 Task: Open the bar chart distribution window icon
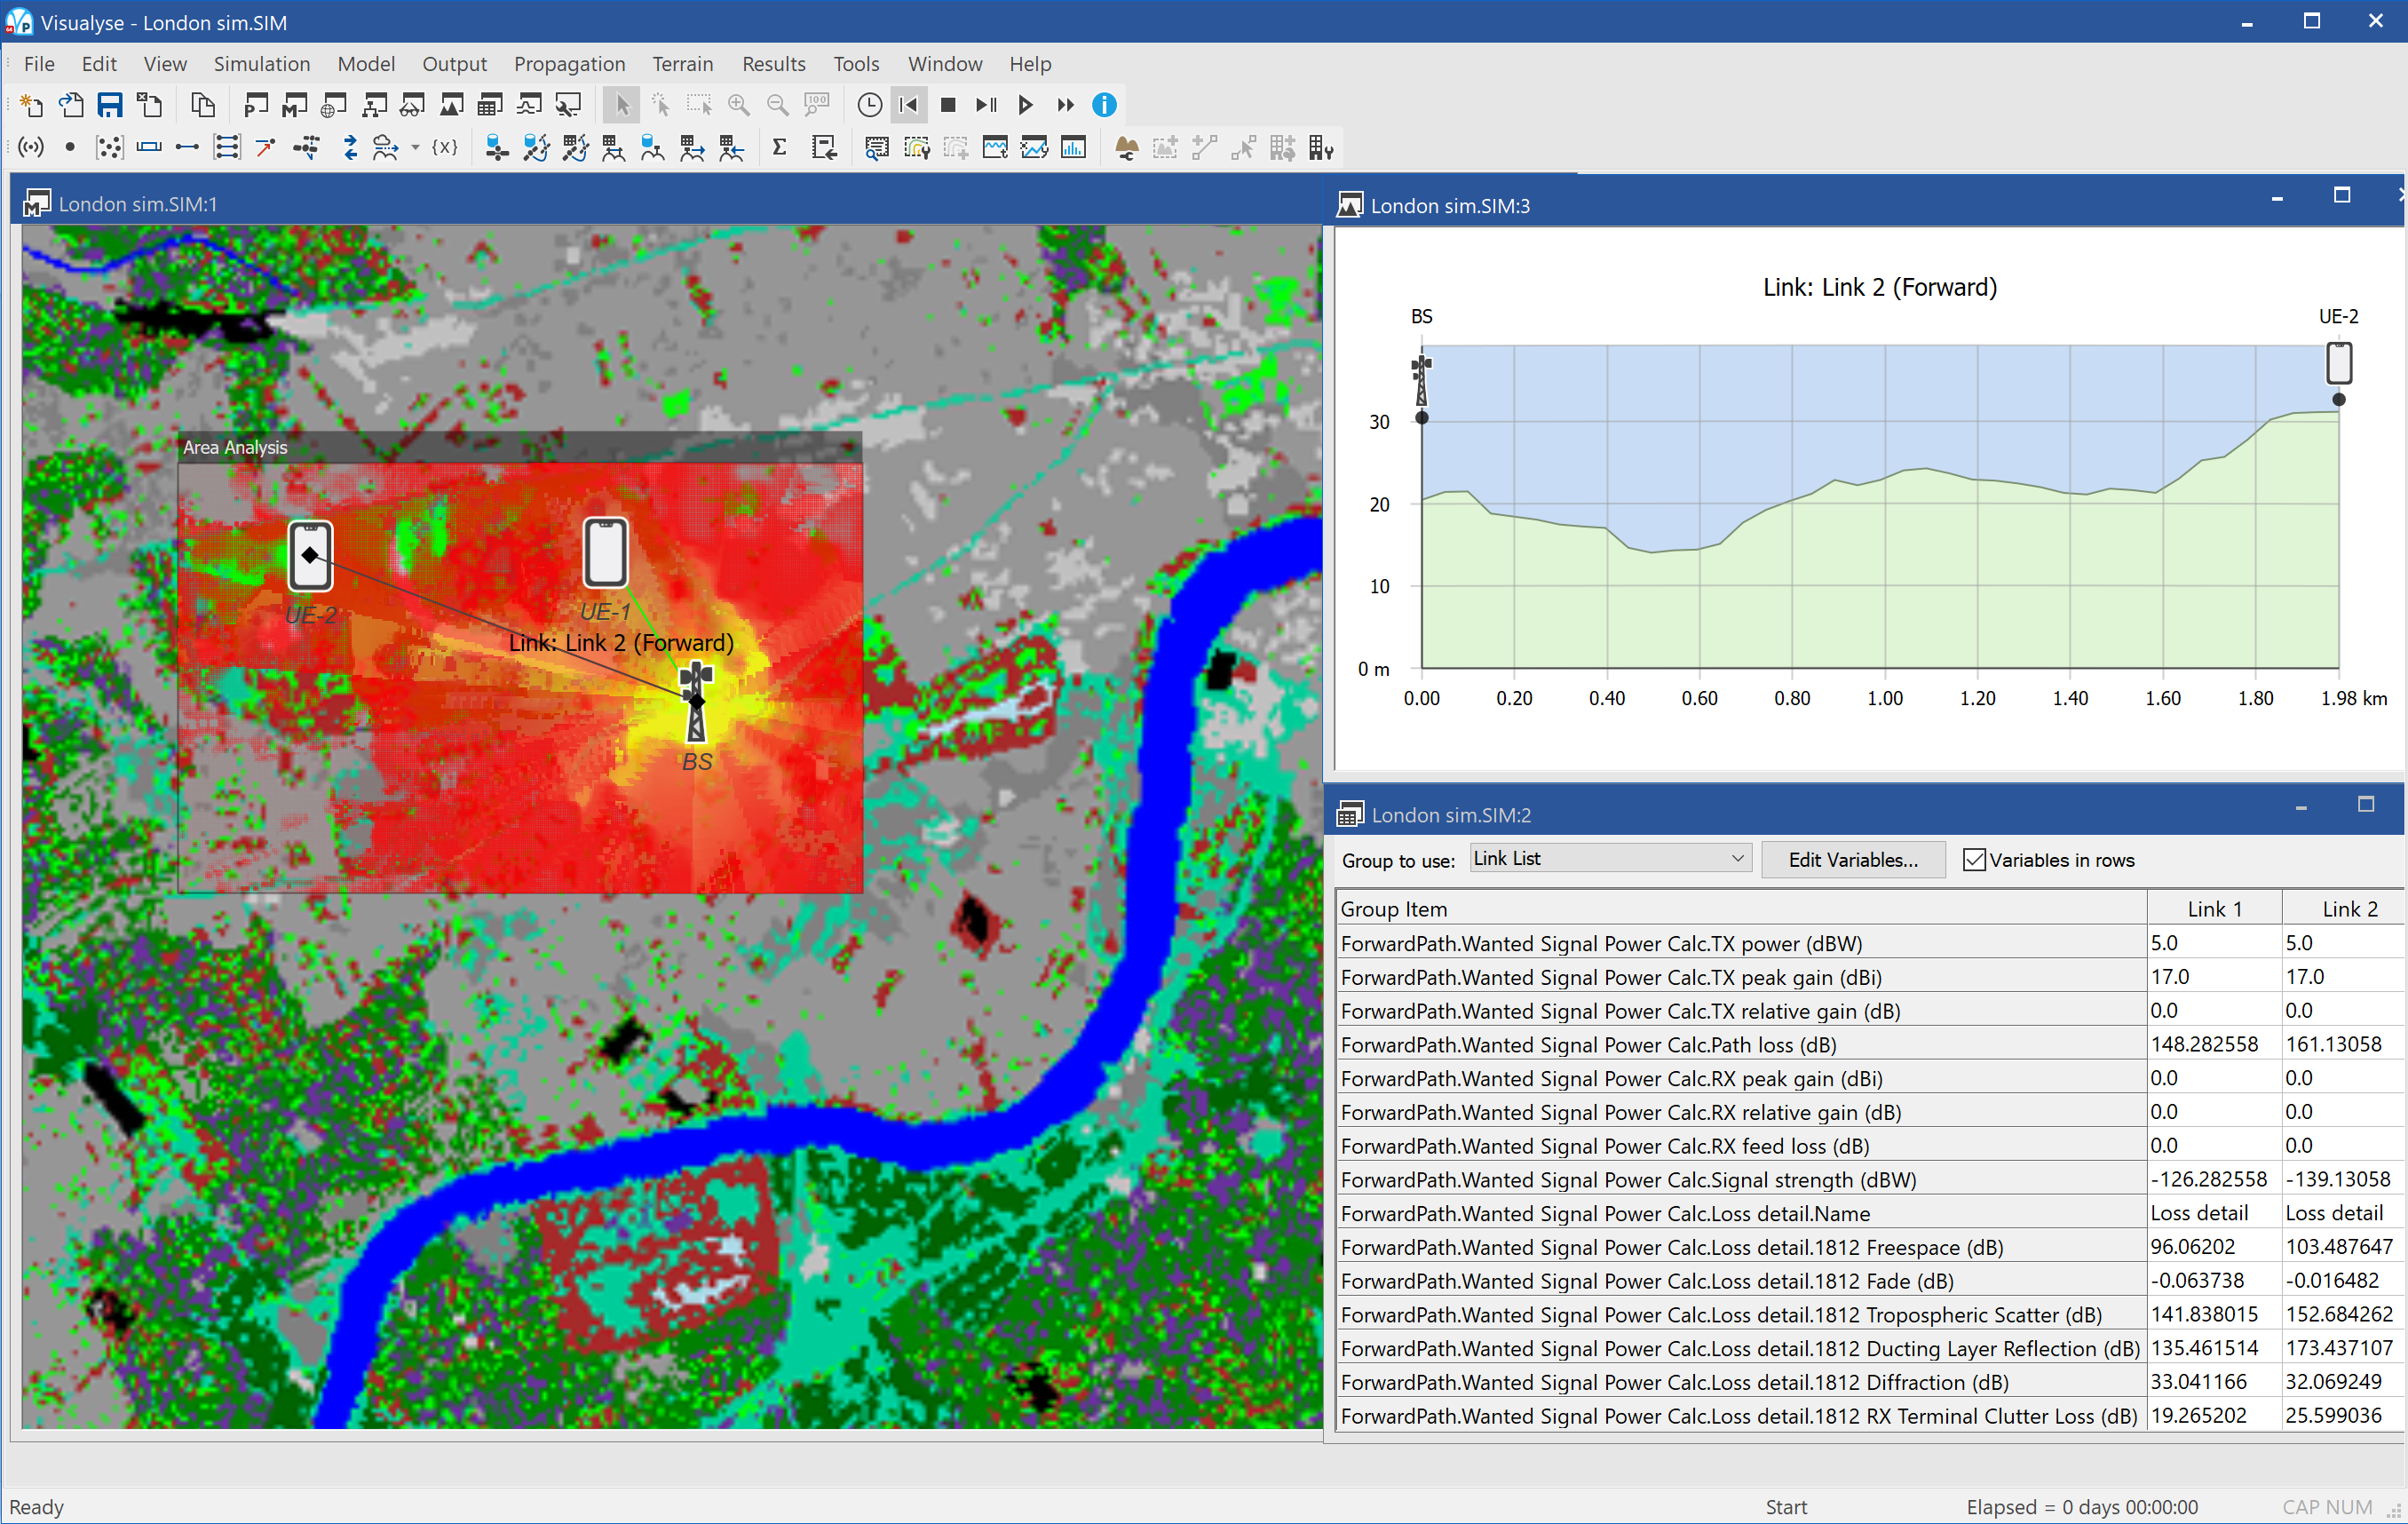pos(1073,148)
